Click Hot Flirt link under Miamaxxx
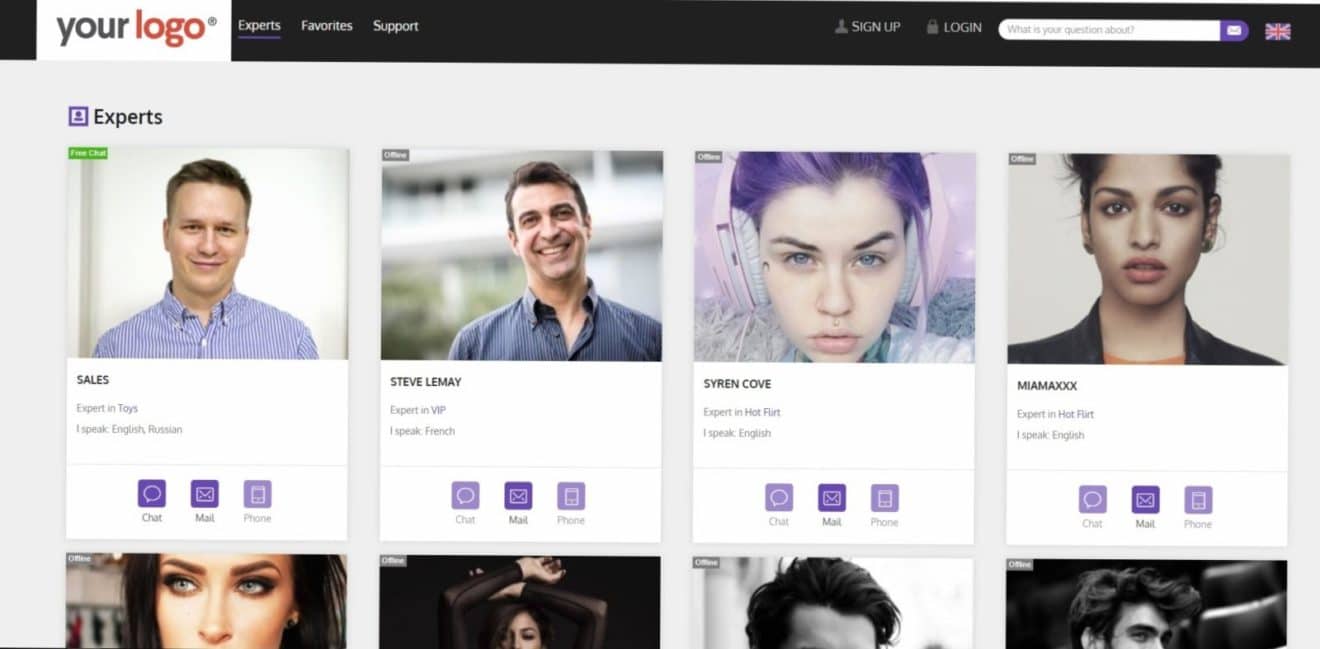This screenshot has height=649, width=1320. pyautogui.click(x=1077, y=414)
